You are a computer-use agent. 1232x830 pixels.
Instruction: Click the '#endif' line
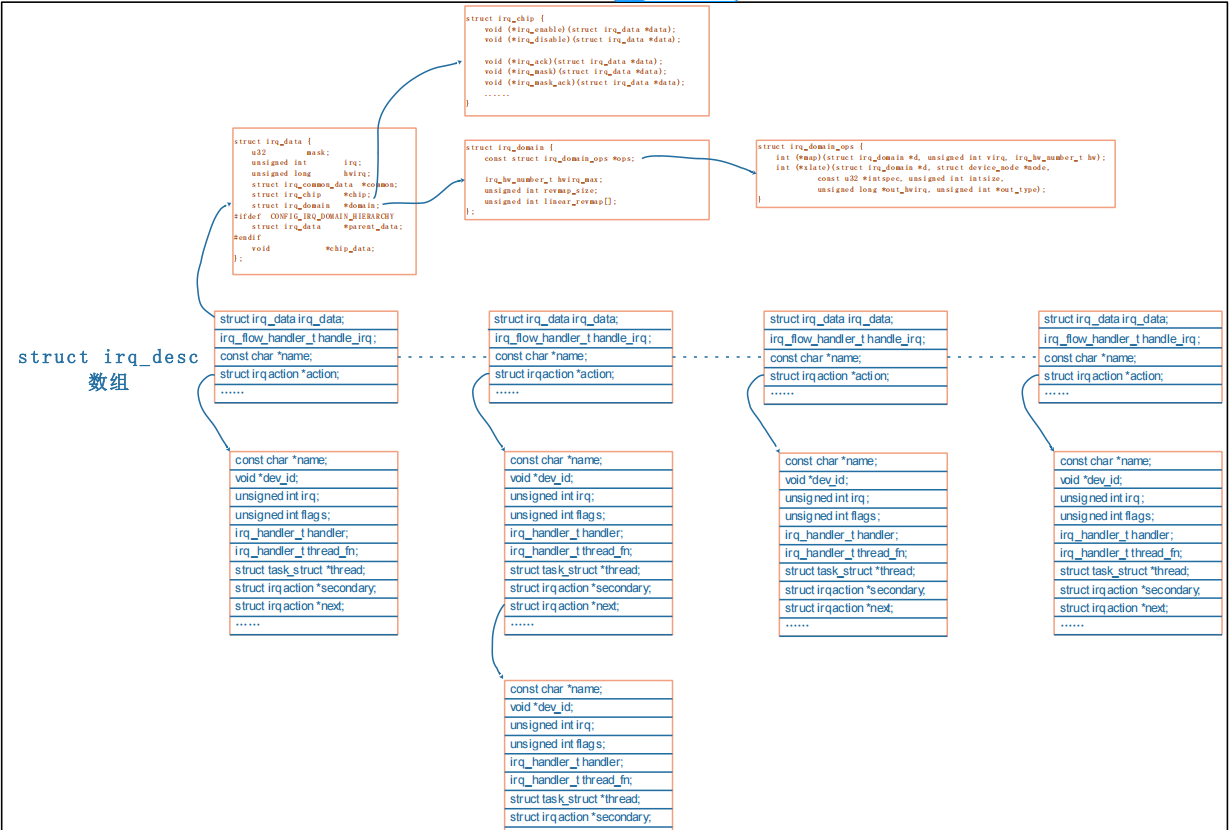[247, 237]
